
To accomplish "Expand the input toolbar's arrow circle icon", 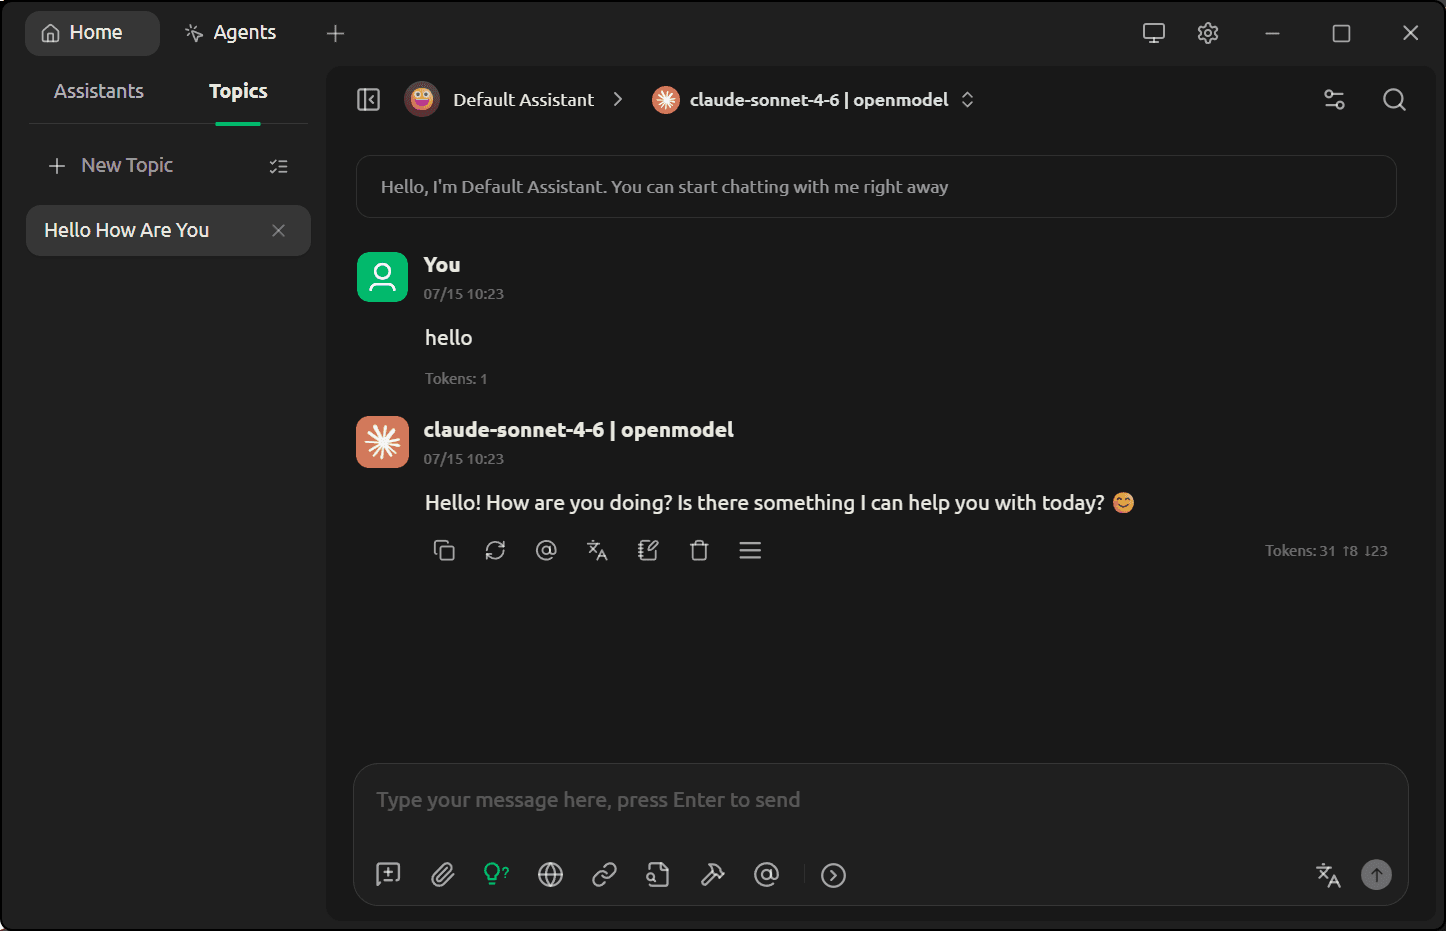I will click(x=833, y=875).
